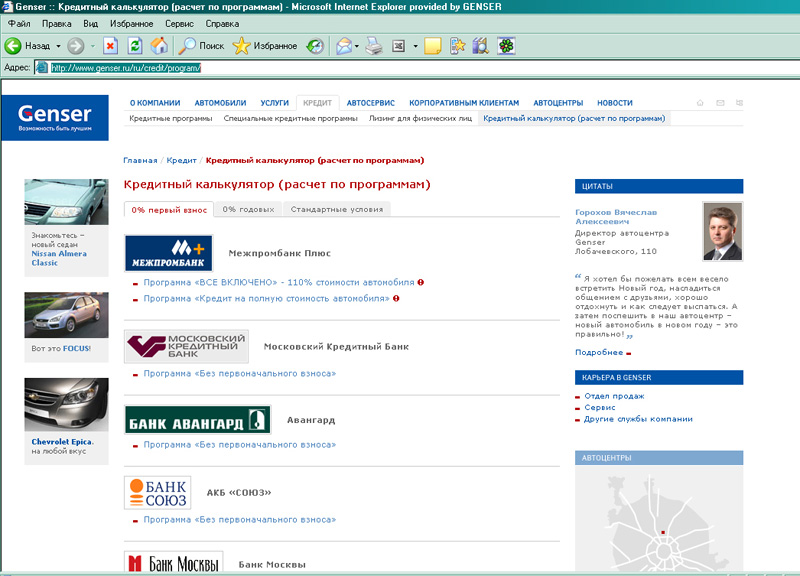Viewport: 800px width, 576px height.
Task: Open «Другие службы компании» career link
Action: pyautogui.click(x=638, y=419)
